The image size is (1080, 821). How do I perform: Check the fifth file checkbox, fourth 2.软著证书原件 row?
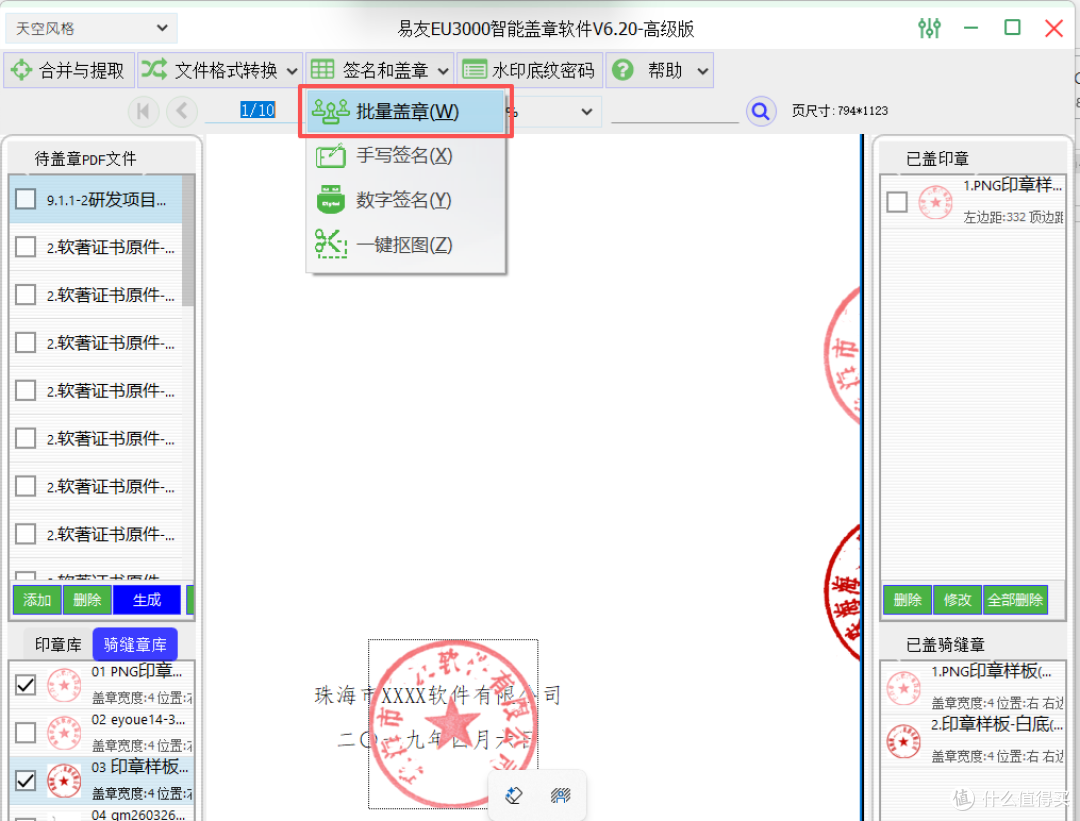click(25, 391)
